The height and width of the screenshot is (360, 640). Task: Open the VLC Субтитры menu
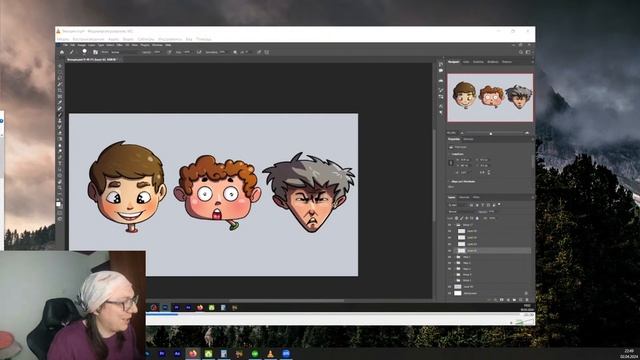pos(146,39)
